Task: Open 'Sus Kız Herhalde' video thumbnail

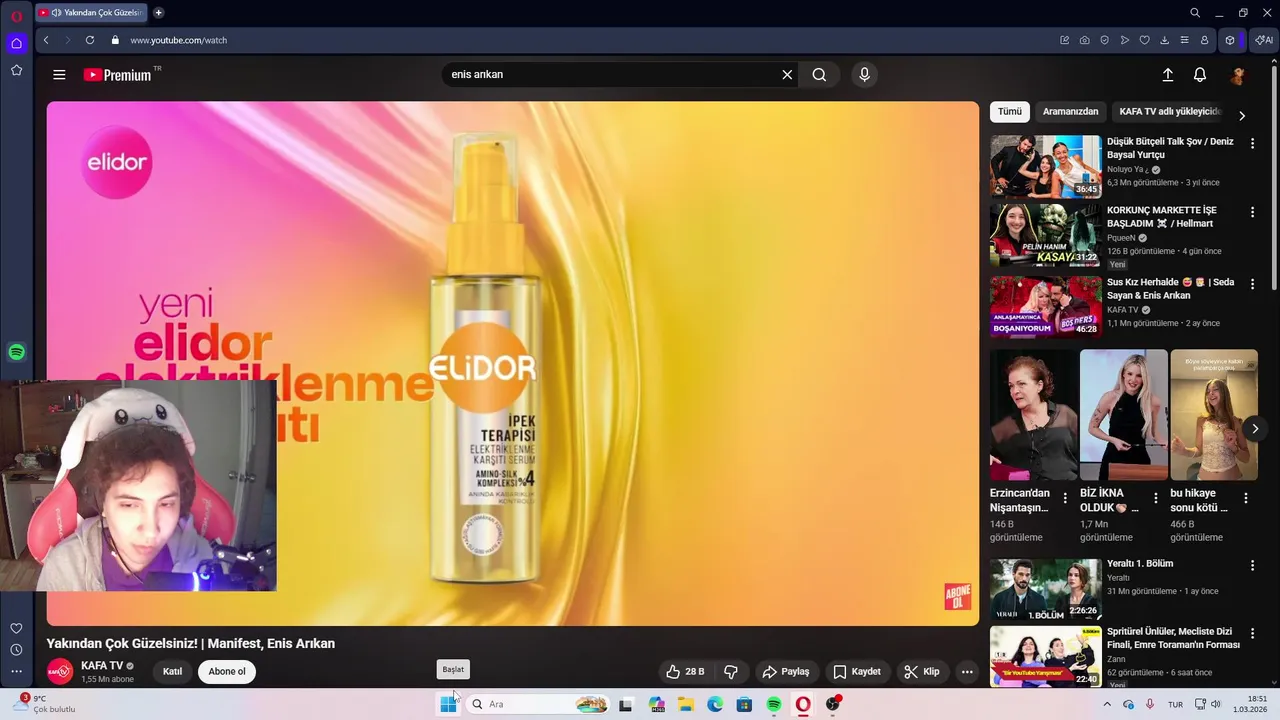Action: (1045, 307)
